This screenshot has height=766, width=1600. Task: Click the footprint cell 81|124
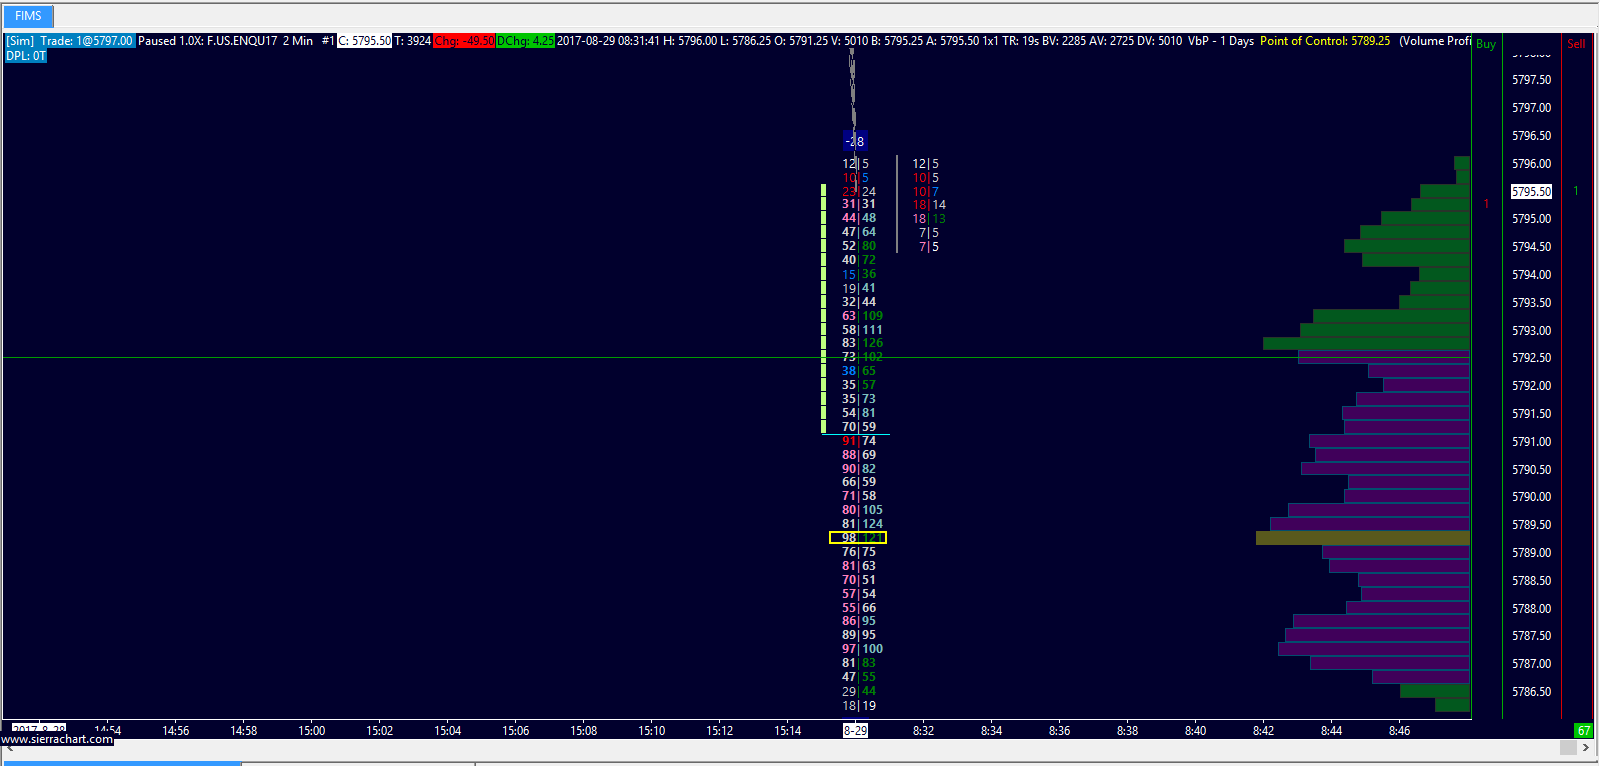(x=862, y=524)
